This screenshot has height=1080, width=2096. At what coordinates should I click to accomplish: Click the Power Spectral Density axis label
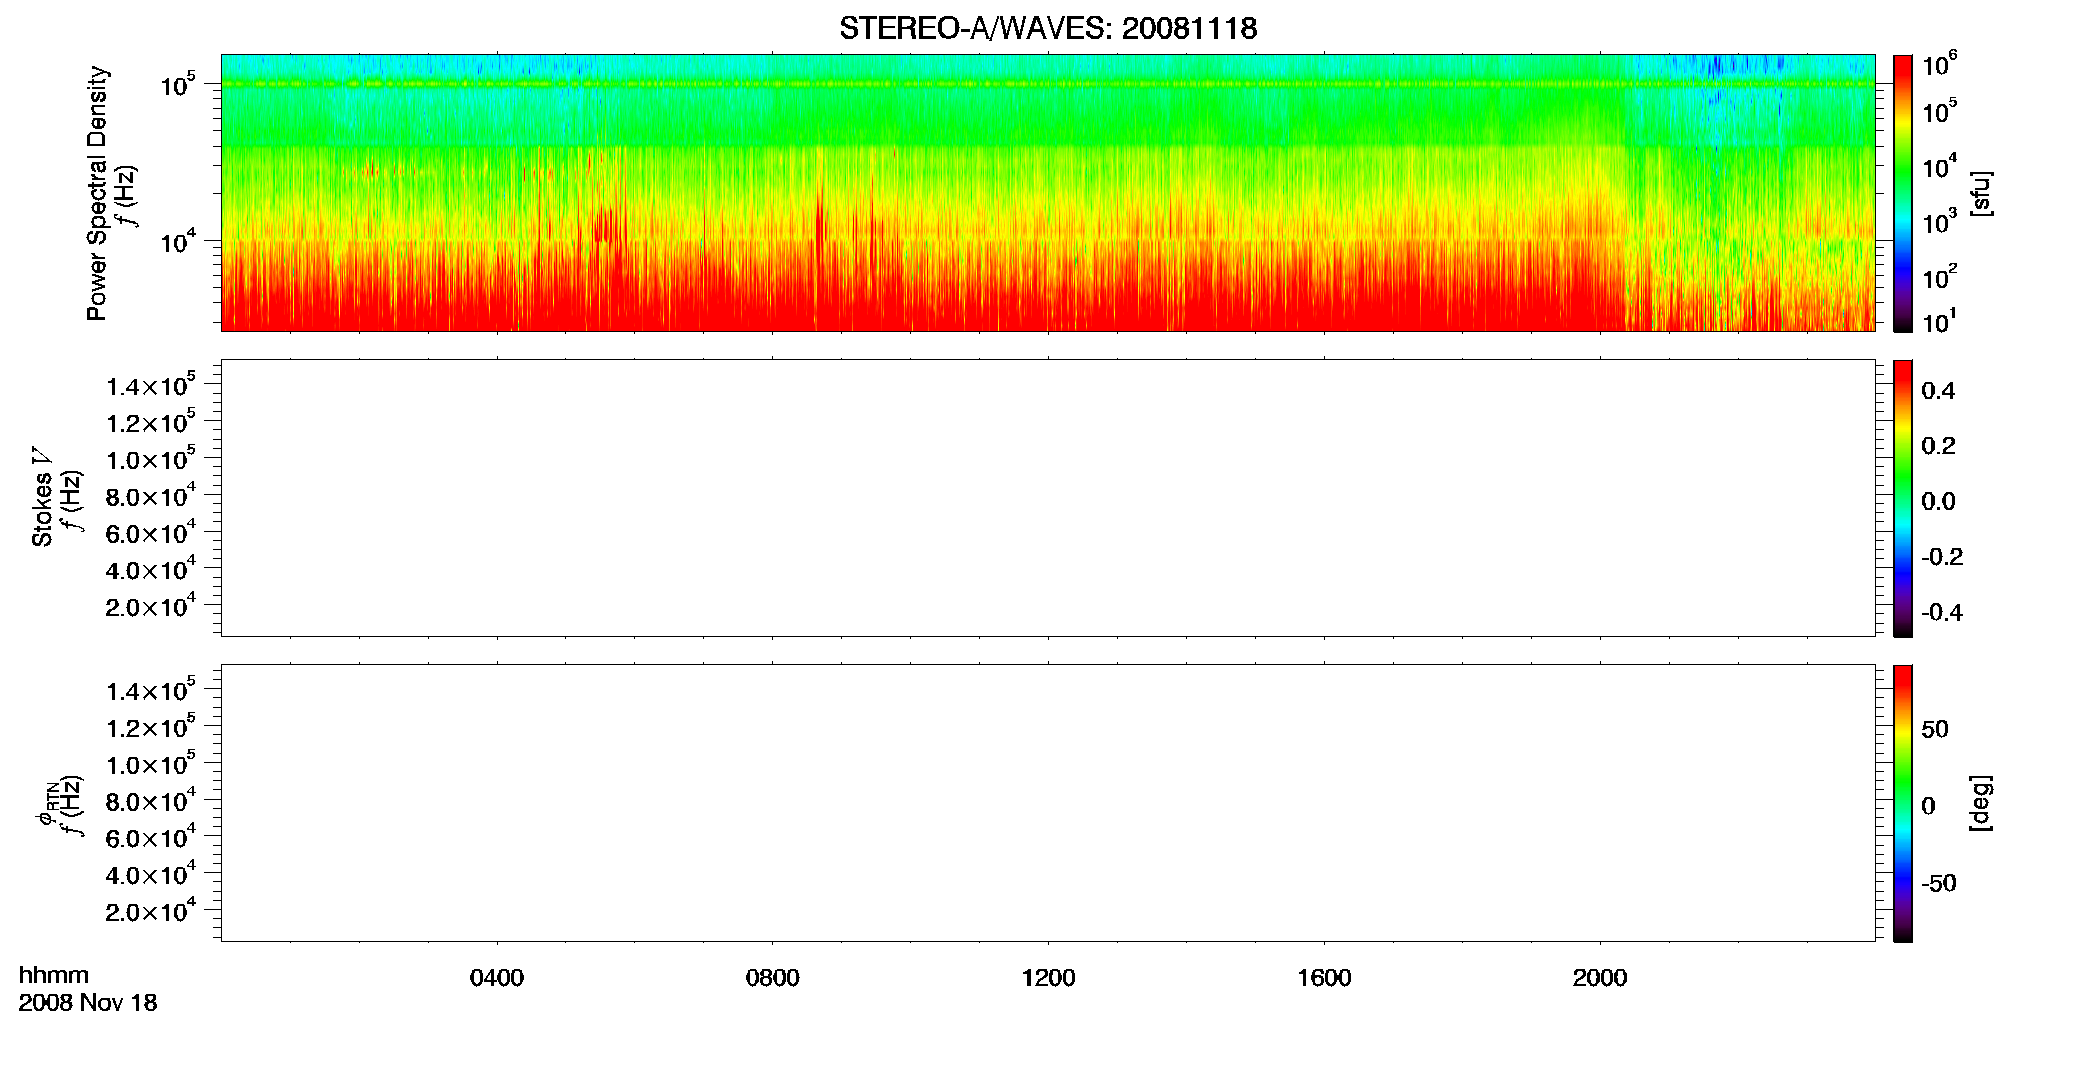click(x=97, y=193)
